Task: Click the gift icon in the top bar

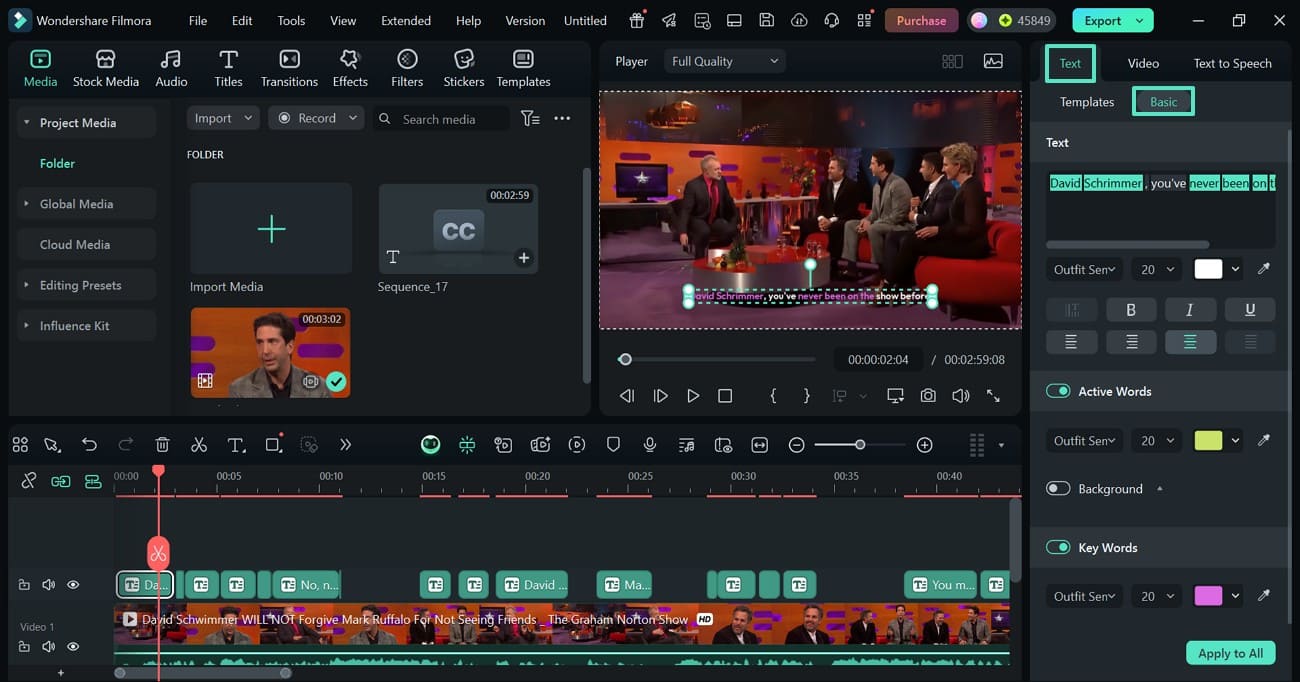Action: tap(637, 20)
